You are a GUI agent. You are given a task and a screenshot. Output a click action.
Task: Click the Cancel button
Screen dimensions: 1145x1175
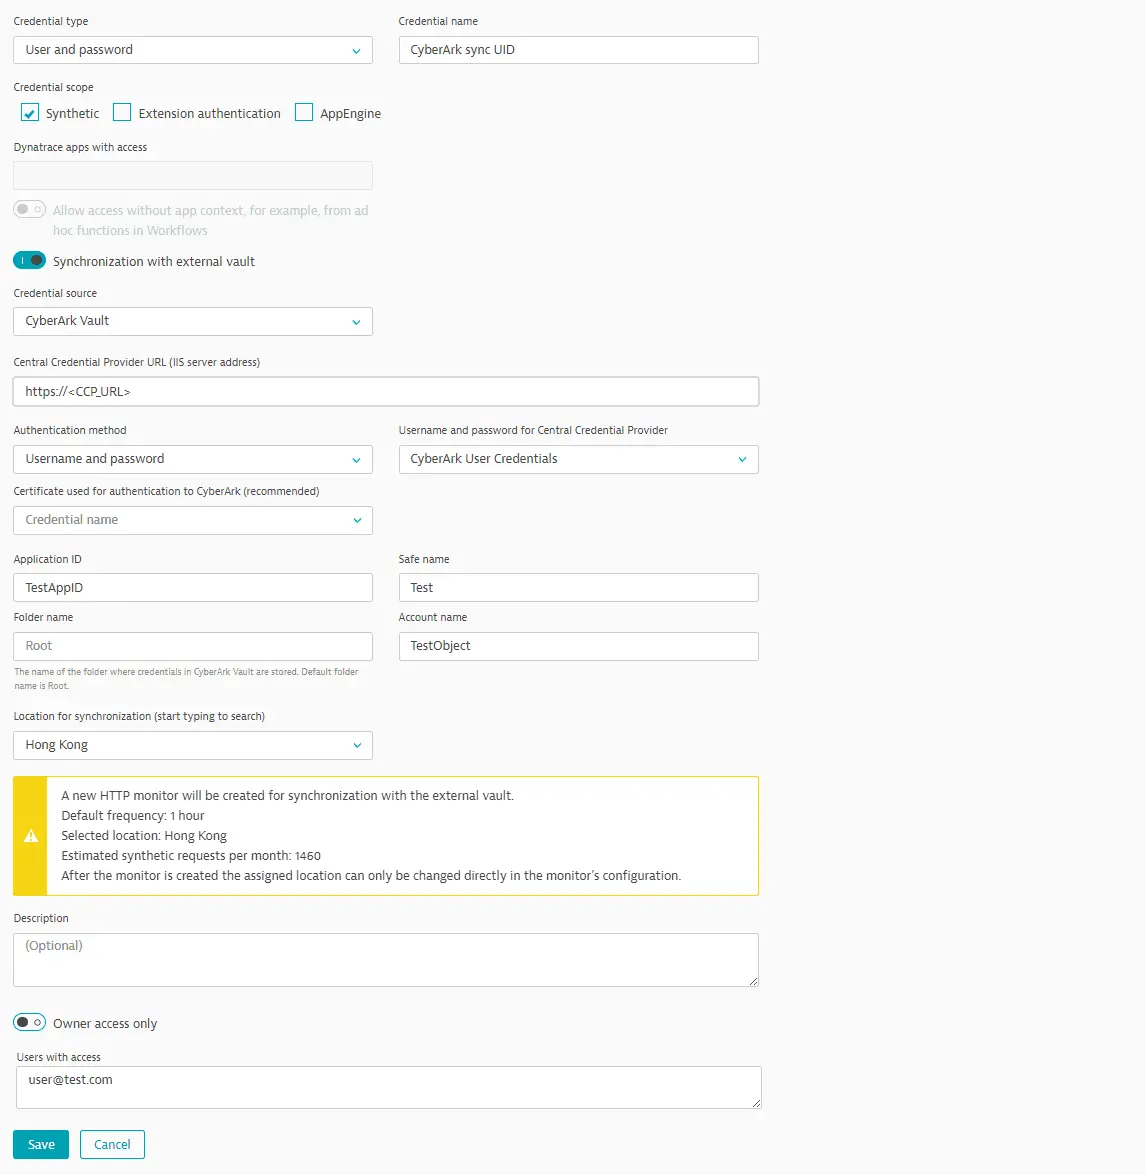[112, 1144]
